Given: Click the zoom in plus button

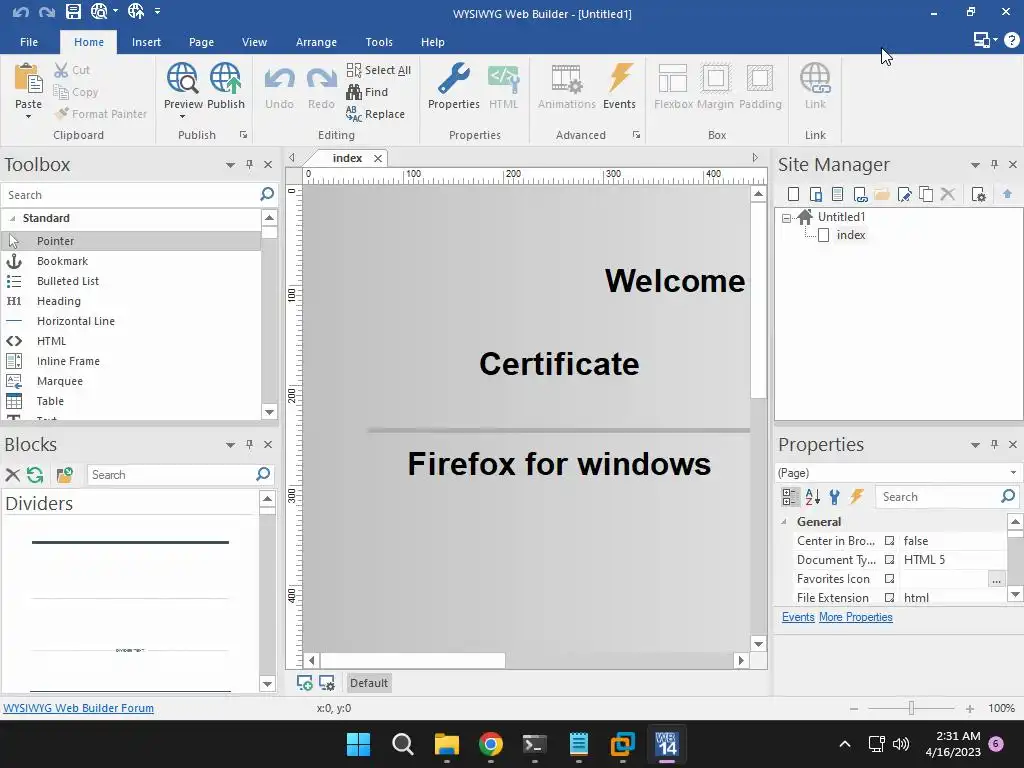Looking at the screenshot, I should pos(970,709).
